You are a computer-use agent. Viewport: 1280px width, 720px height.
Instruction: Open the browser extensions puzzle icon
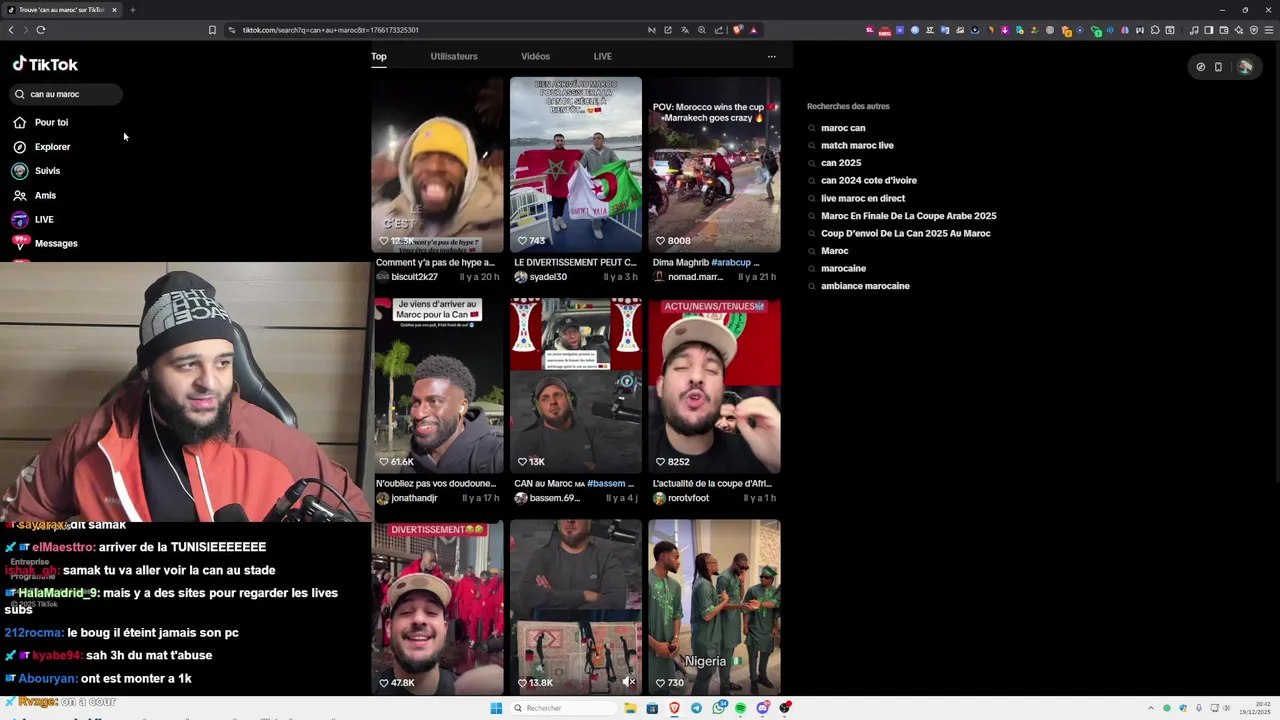point(1155,30)
